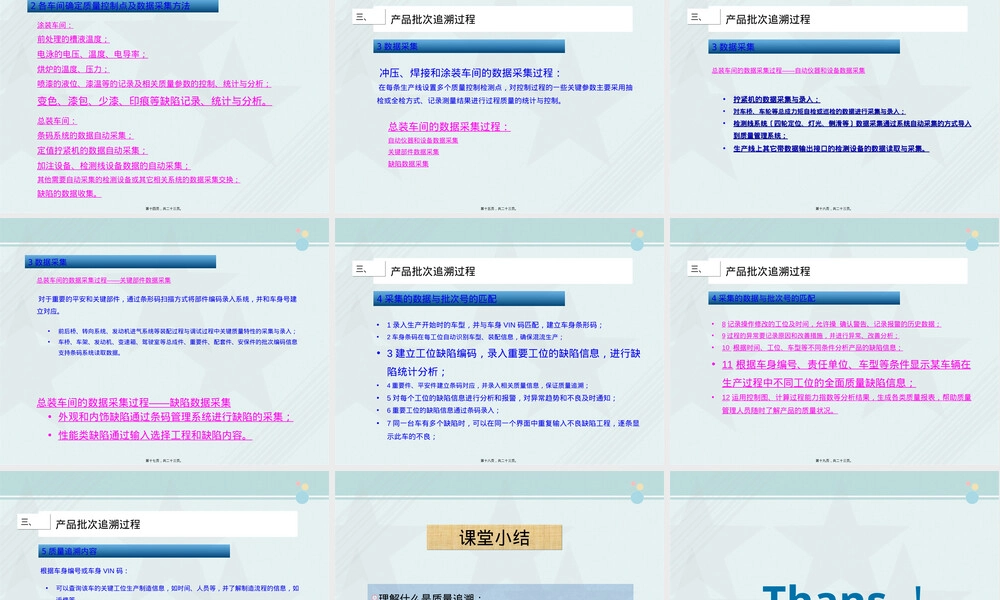Screen dimensions: 1000x600
Task: Click the 11 根据车身编号、责任单位 link
Action: click(846, 374)
